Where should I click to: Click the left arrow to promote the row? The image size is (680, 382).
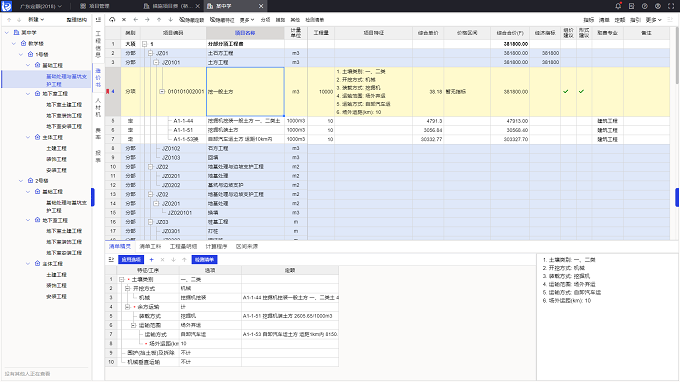(x=136, y=20)
